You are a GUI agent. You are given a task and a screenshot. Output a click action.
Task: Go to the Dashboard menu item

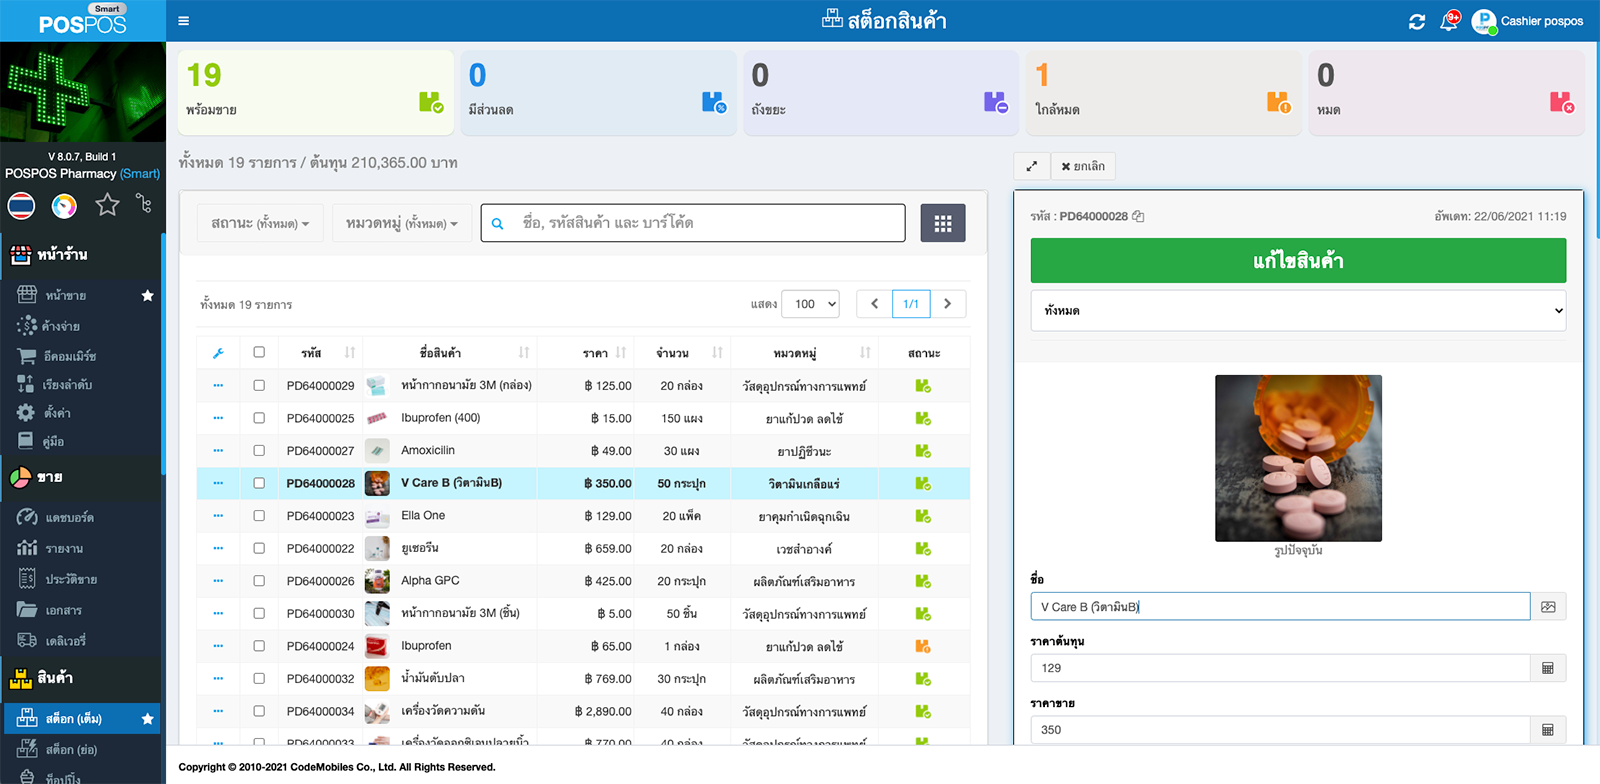point(69,517)
